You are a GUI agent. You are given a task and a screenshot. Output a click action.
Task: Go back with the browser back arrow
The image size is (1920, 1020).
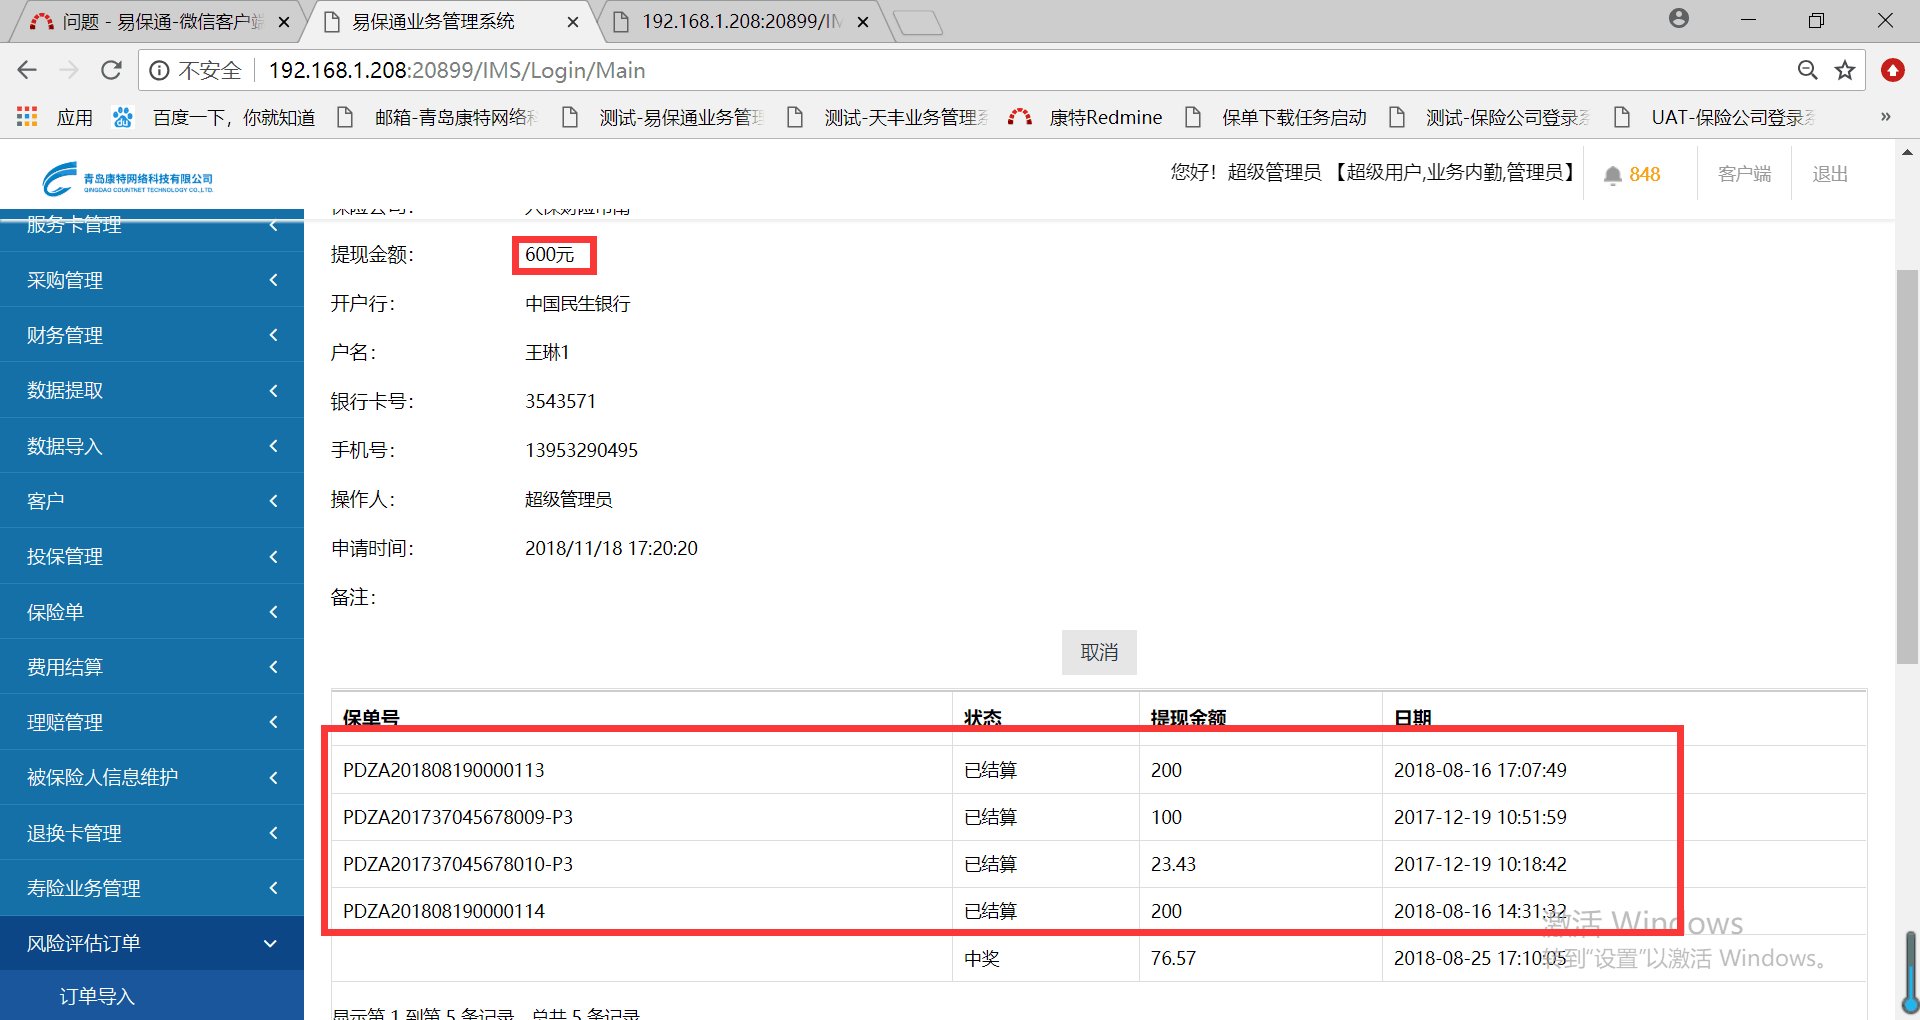tap(27, 70)
